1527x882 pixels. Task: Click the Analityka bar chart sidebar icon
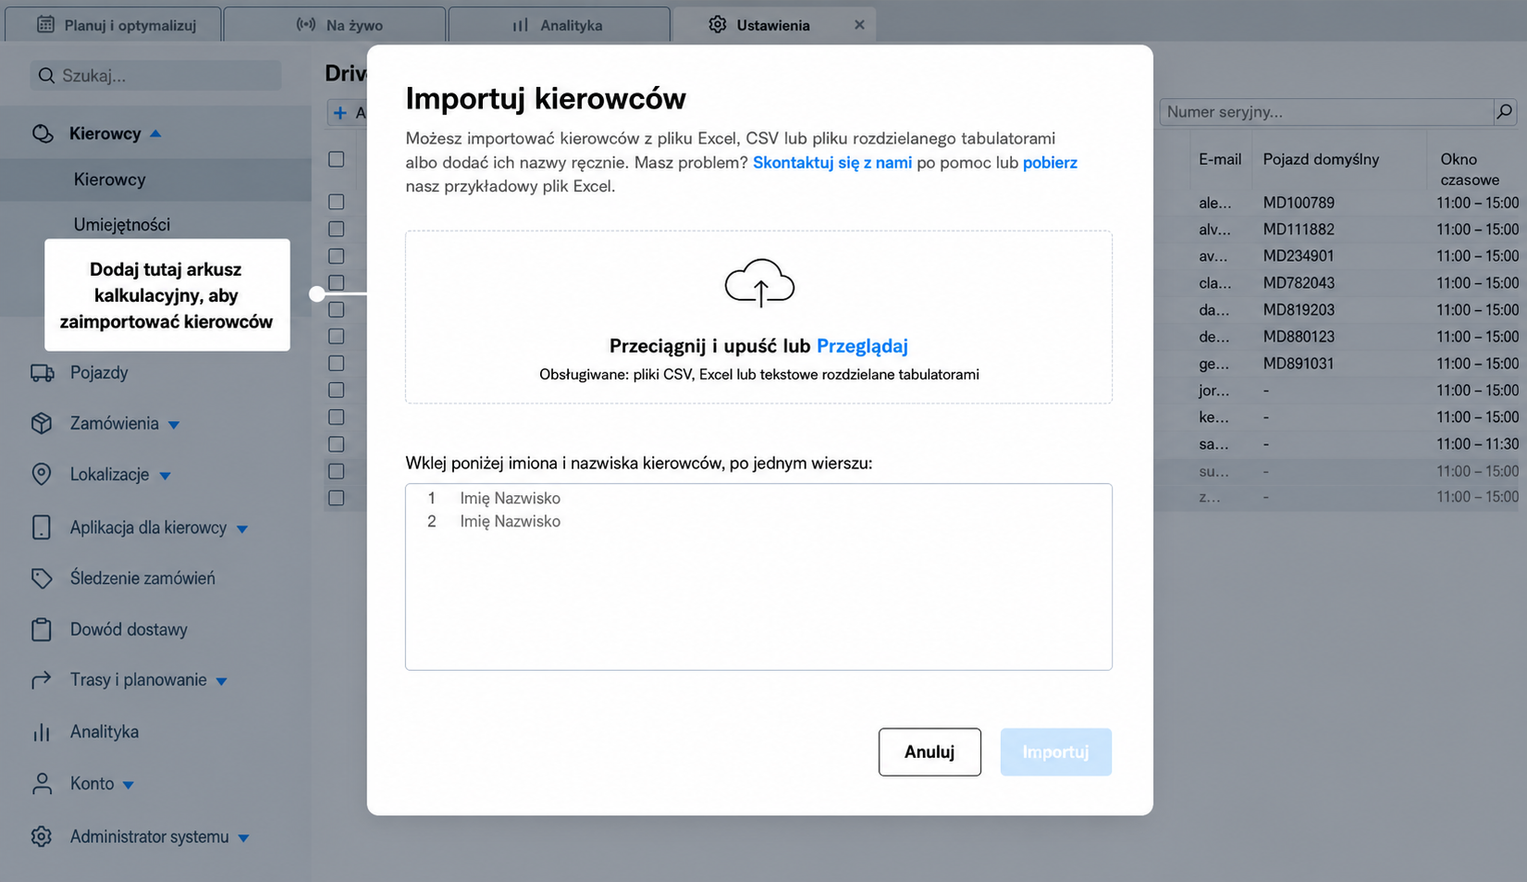coord(41,732)
